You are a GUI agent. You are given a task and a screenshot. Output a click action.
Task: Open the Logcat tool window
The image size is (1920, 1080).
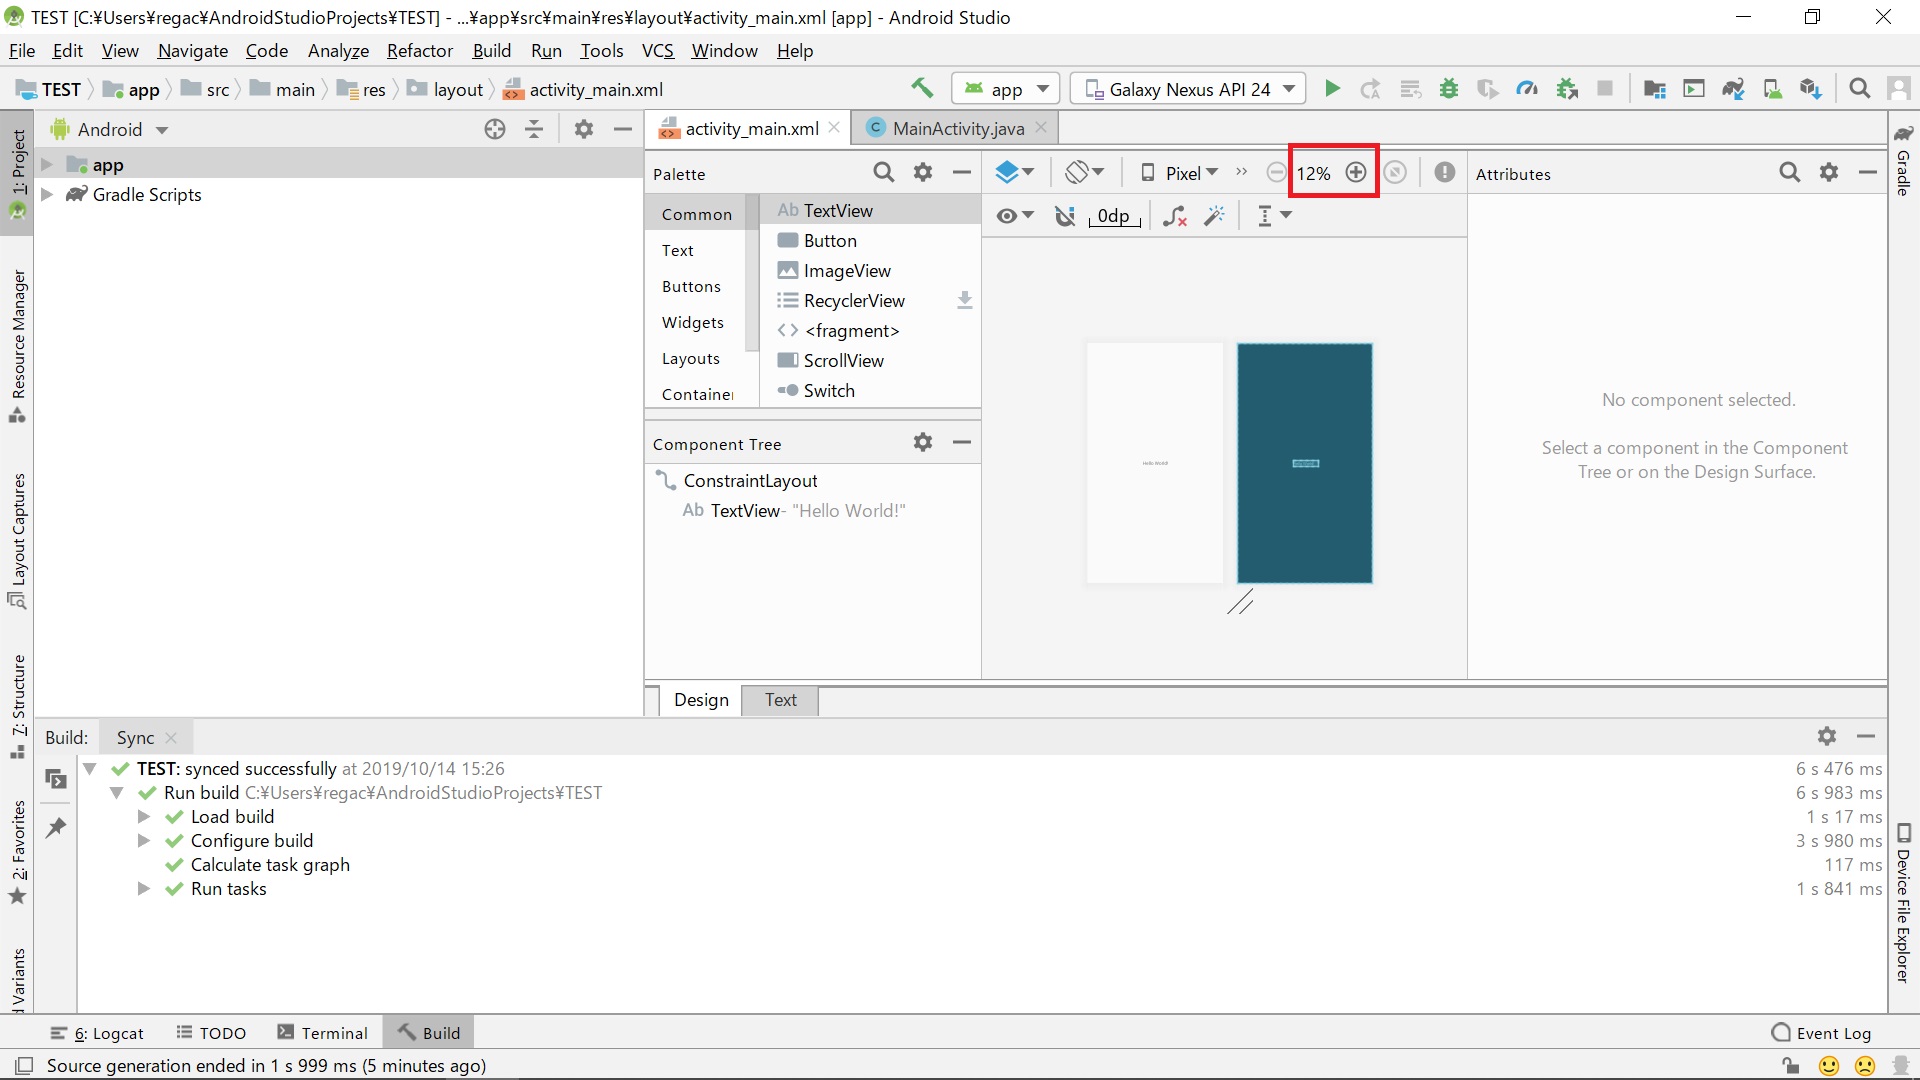click(97, 1032)
